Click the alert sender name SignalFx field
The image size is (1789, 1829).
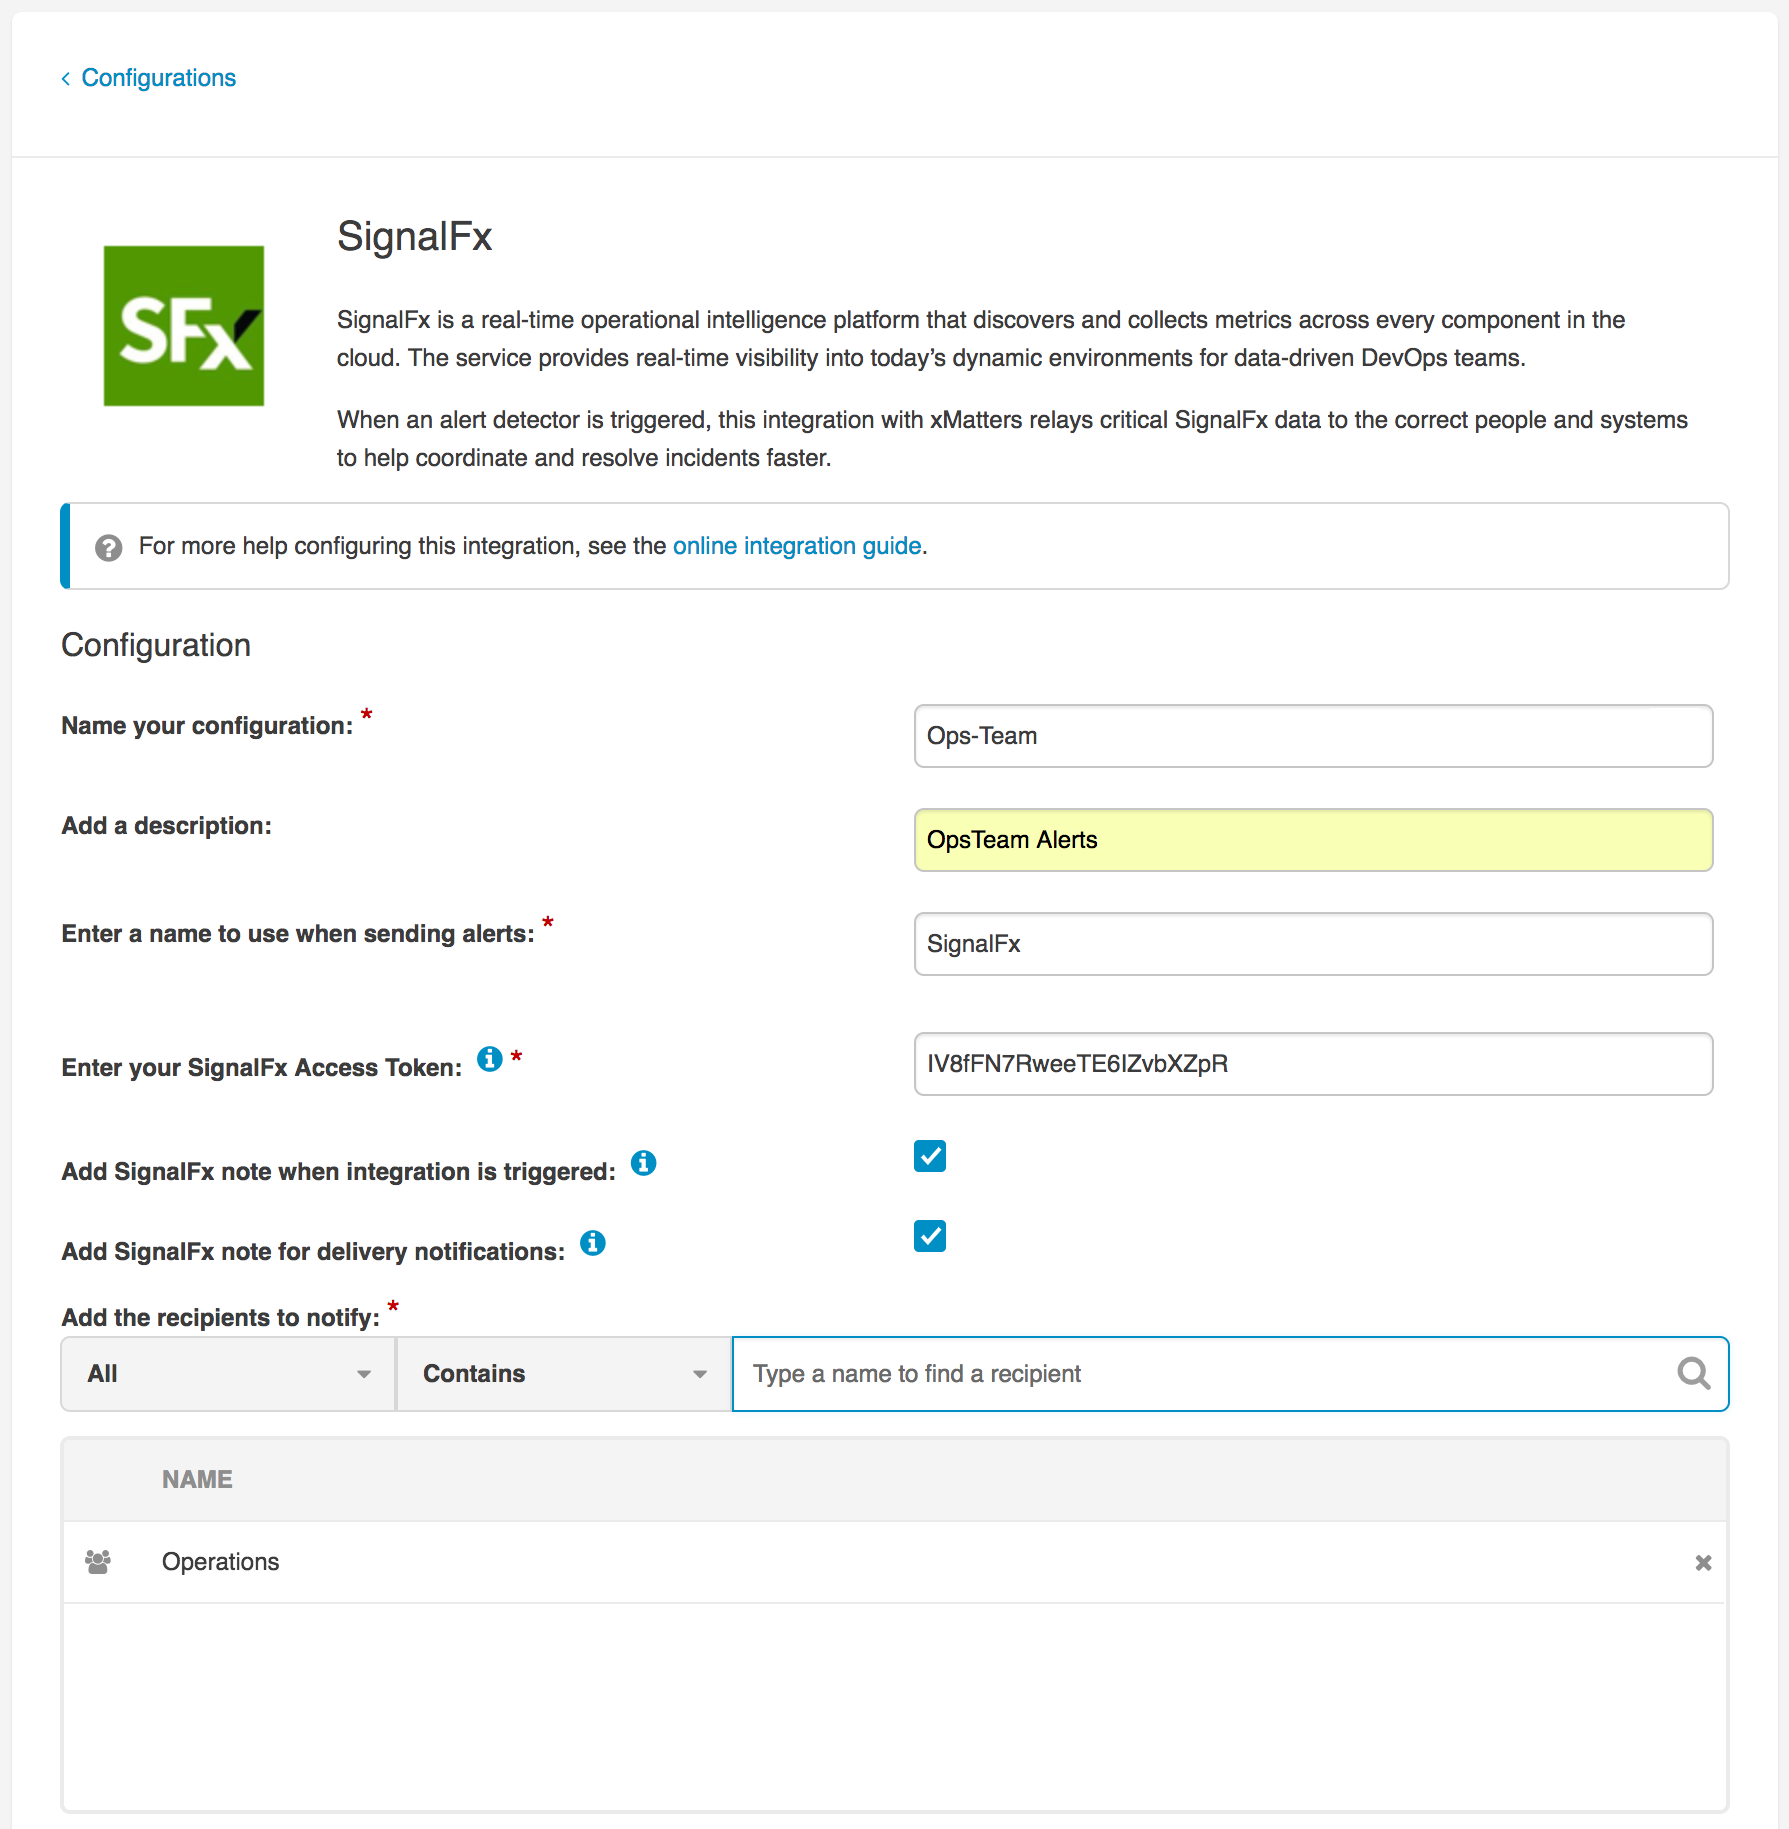pos(1313,944)
